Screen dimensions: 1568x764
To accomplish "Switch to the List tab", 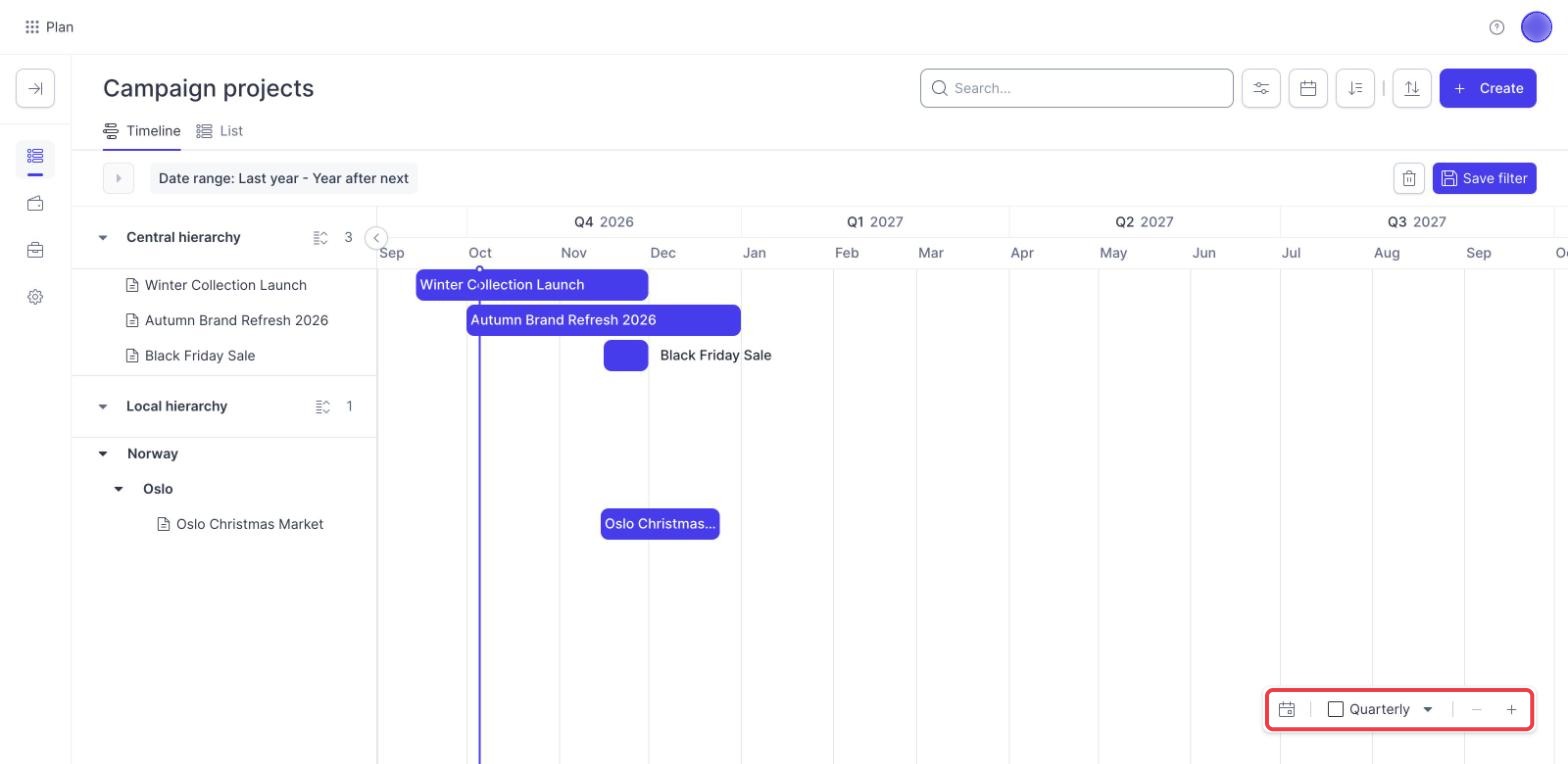I will pyautogui.click(x=219, y=131).
